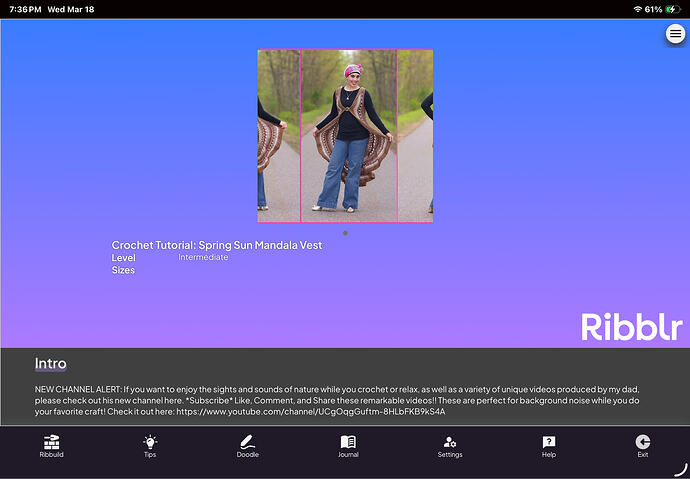Viewport: 690px width, 479px height.
Task: Tap the Intermediate level value
Action: (203, 258)
